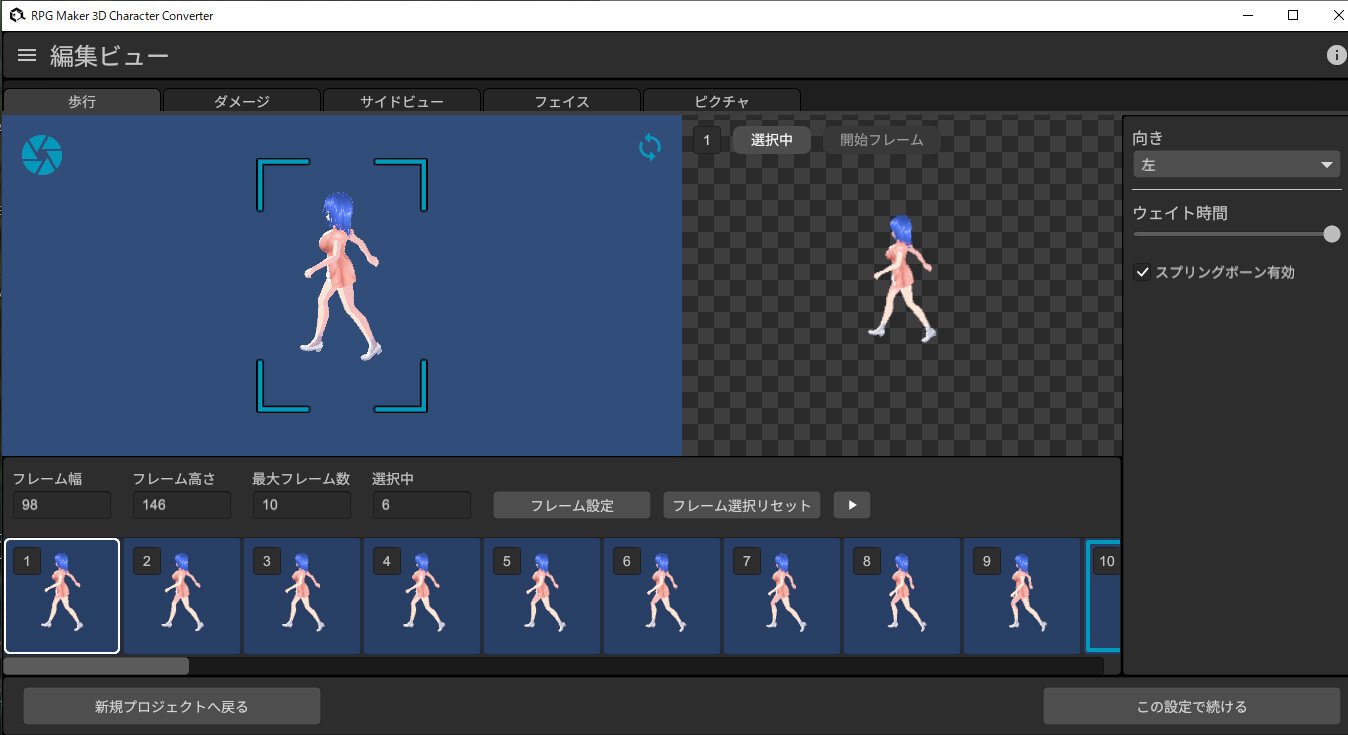Open the 向き direction dropdown
The image size is (1348, 735).
tap(1236, 164)
